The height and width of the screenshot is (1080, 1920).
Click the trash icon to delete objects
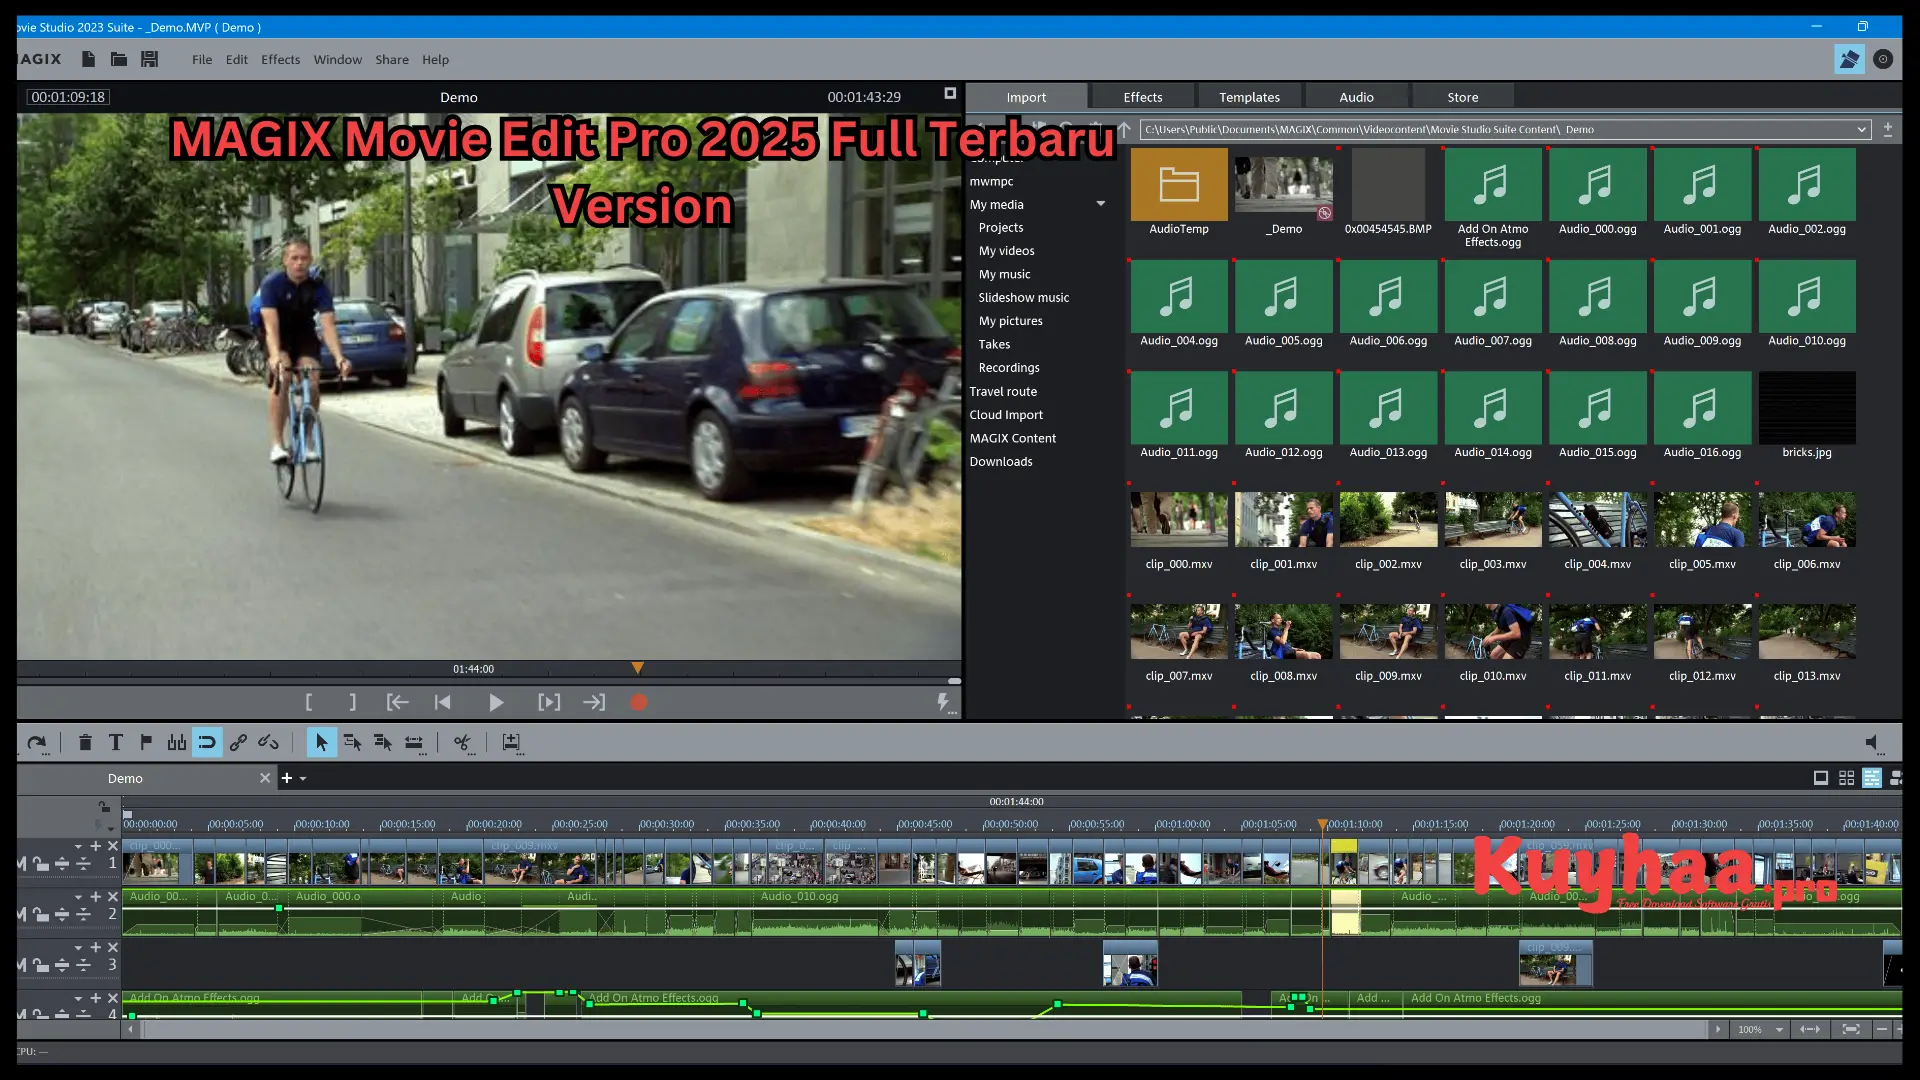coord(85,743)
